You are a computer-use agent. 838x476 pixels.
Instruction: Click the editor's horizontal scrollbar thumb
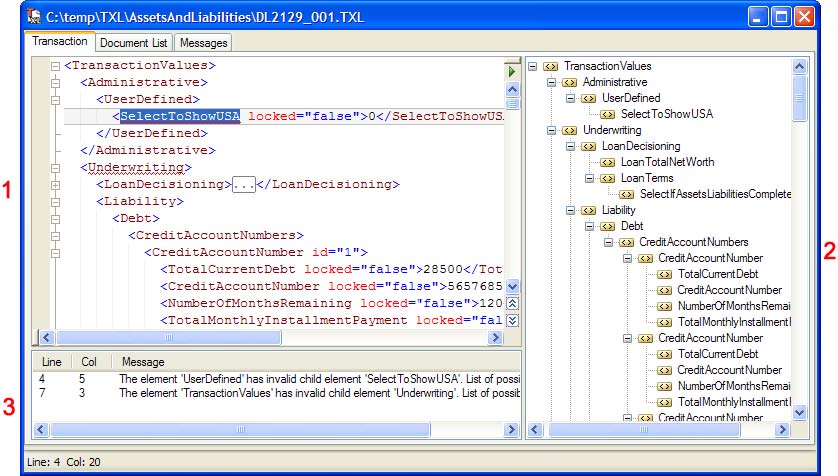(169, 338)
